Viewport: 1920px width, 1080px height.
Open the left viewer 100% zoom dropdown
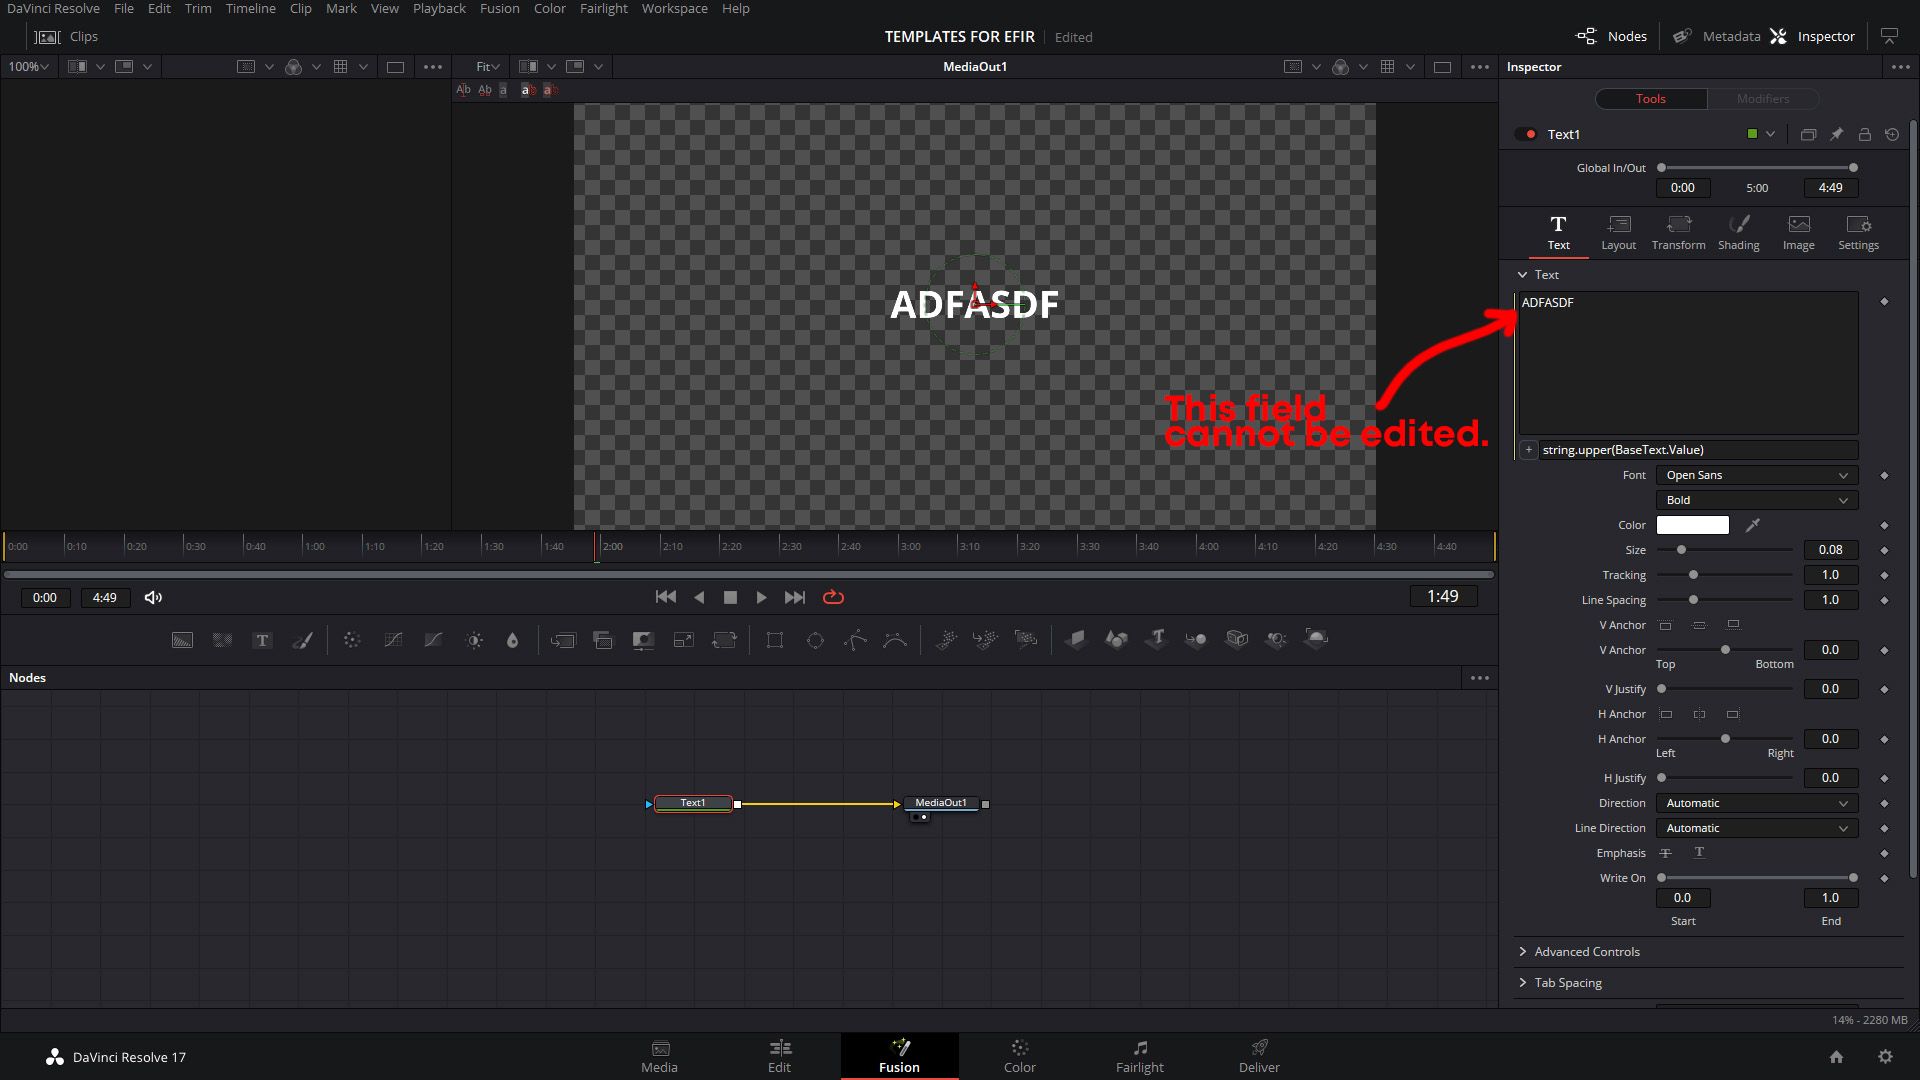[x=28, y=67]
